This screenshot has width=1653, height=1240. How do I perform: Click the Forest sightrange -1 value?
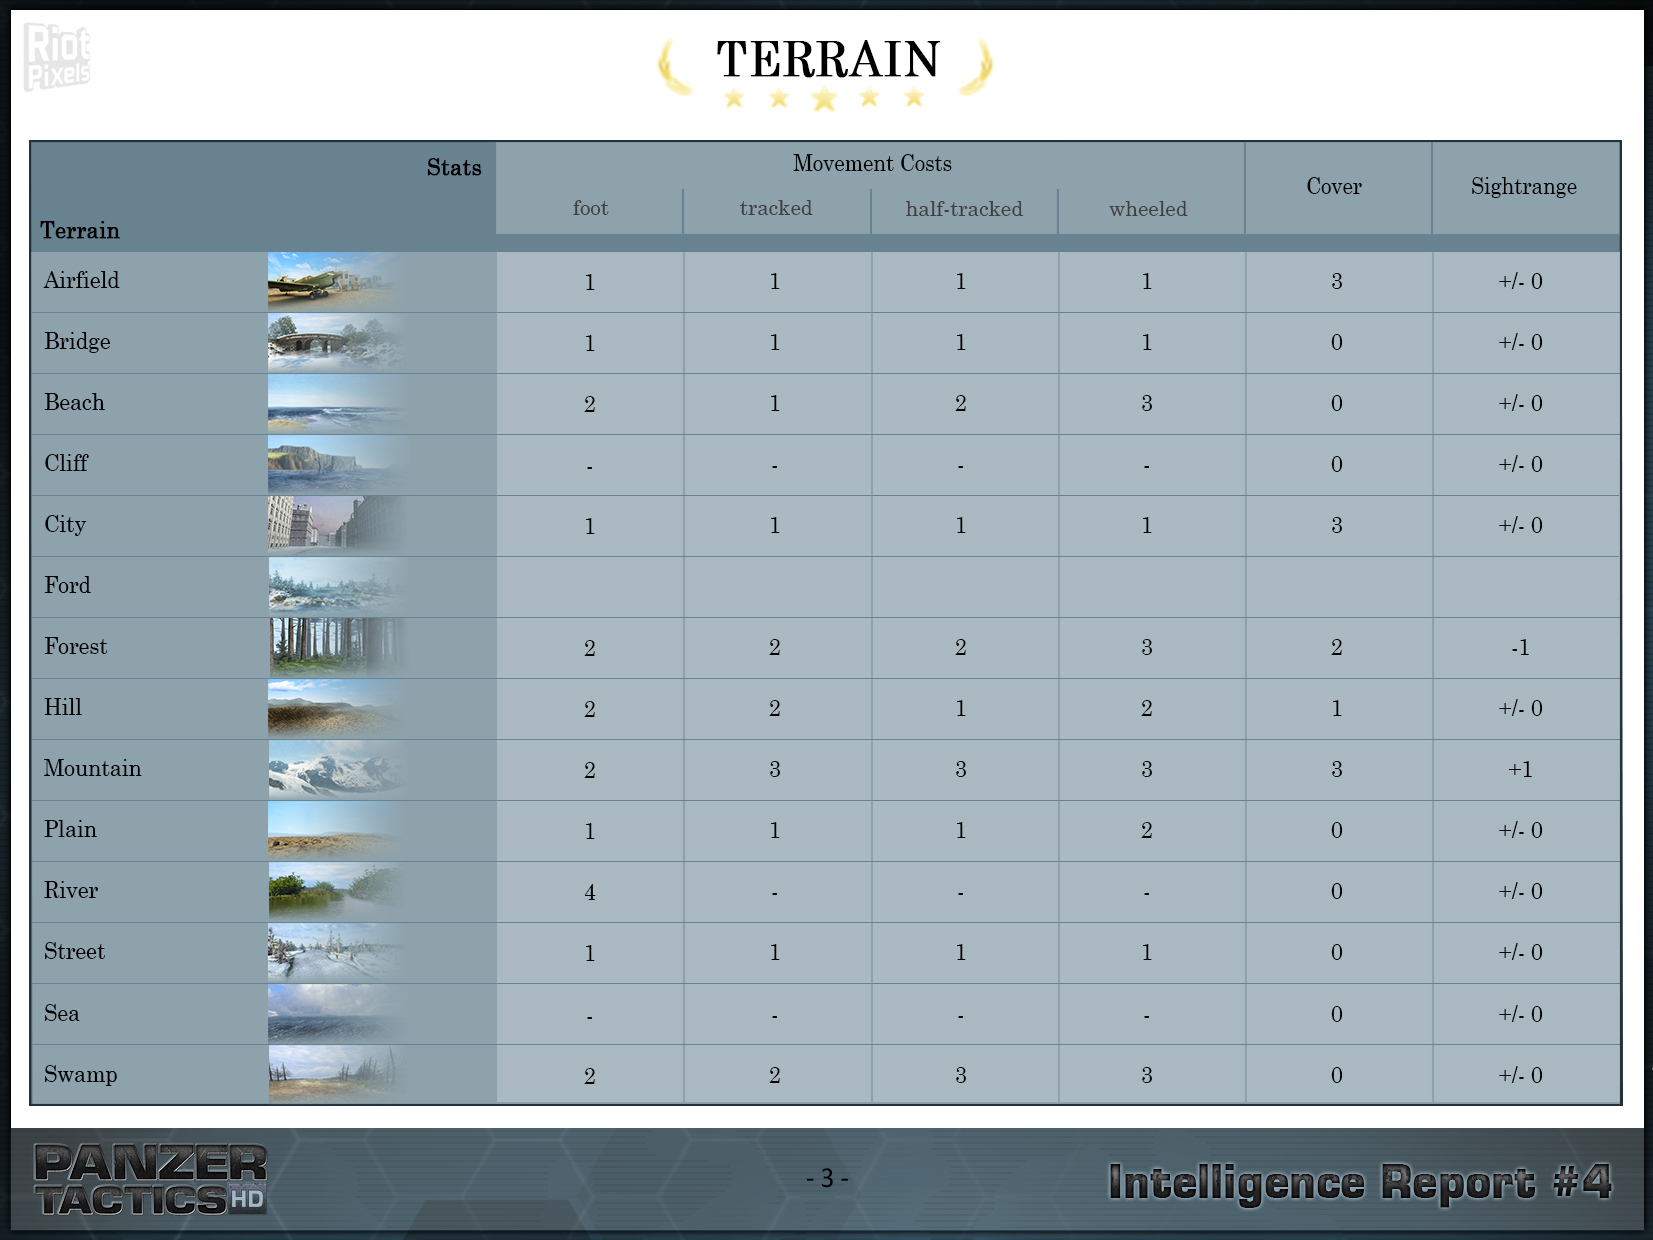pos(1520,648)
